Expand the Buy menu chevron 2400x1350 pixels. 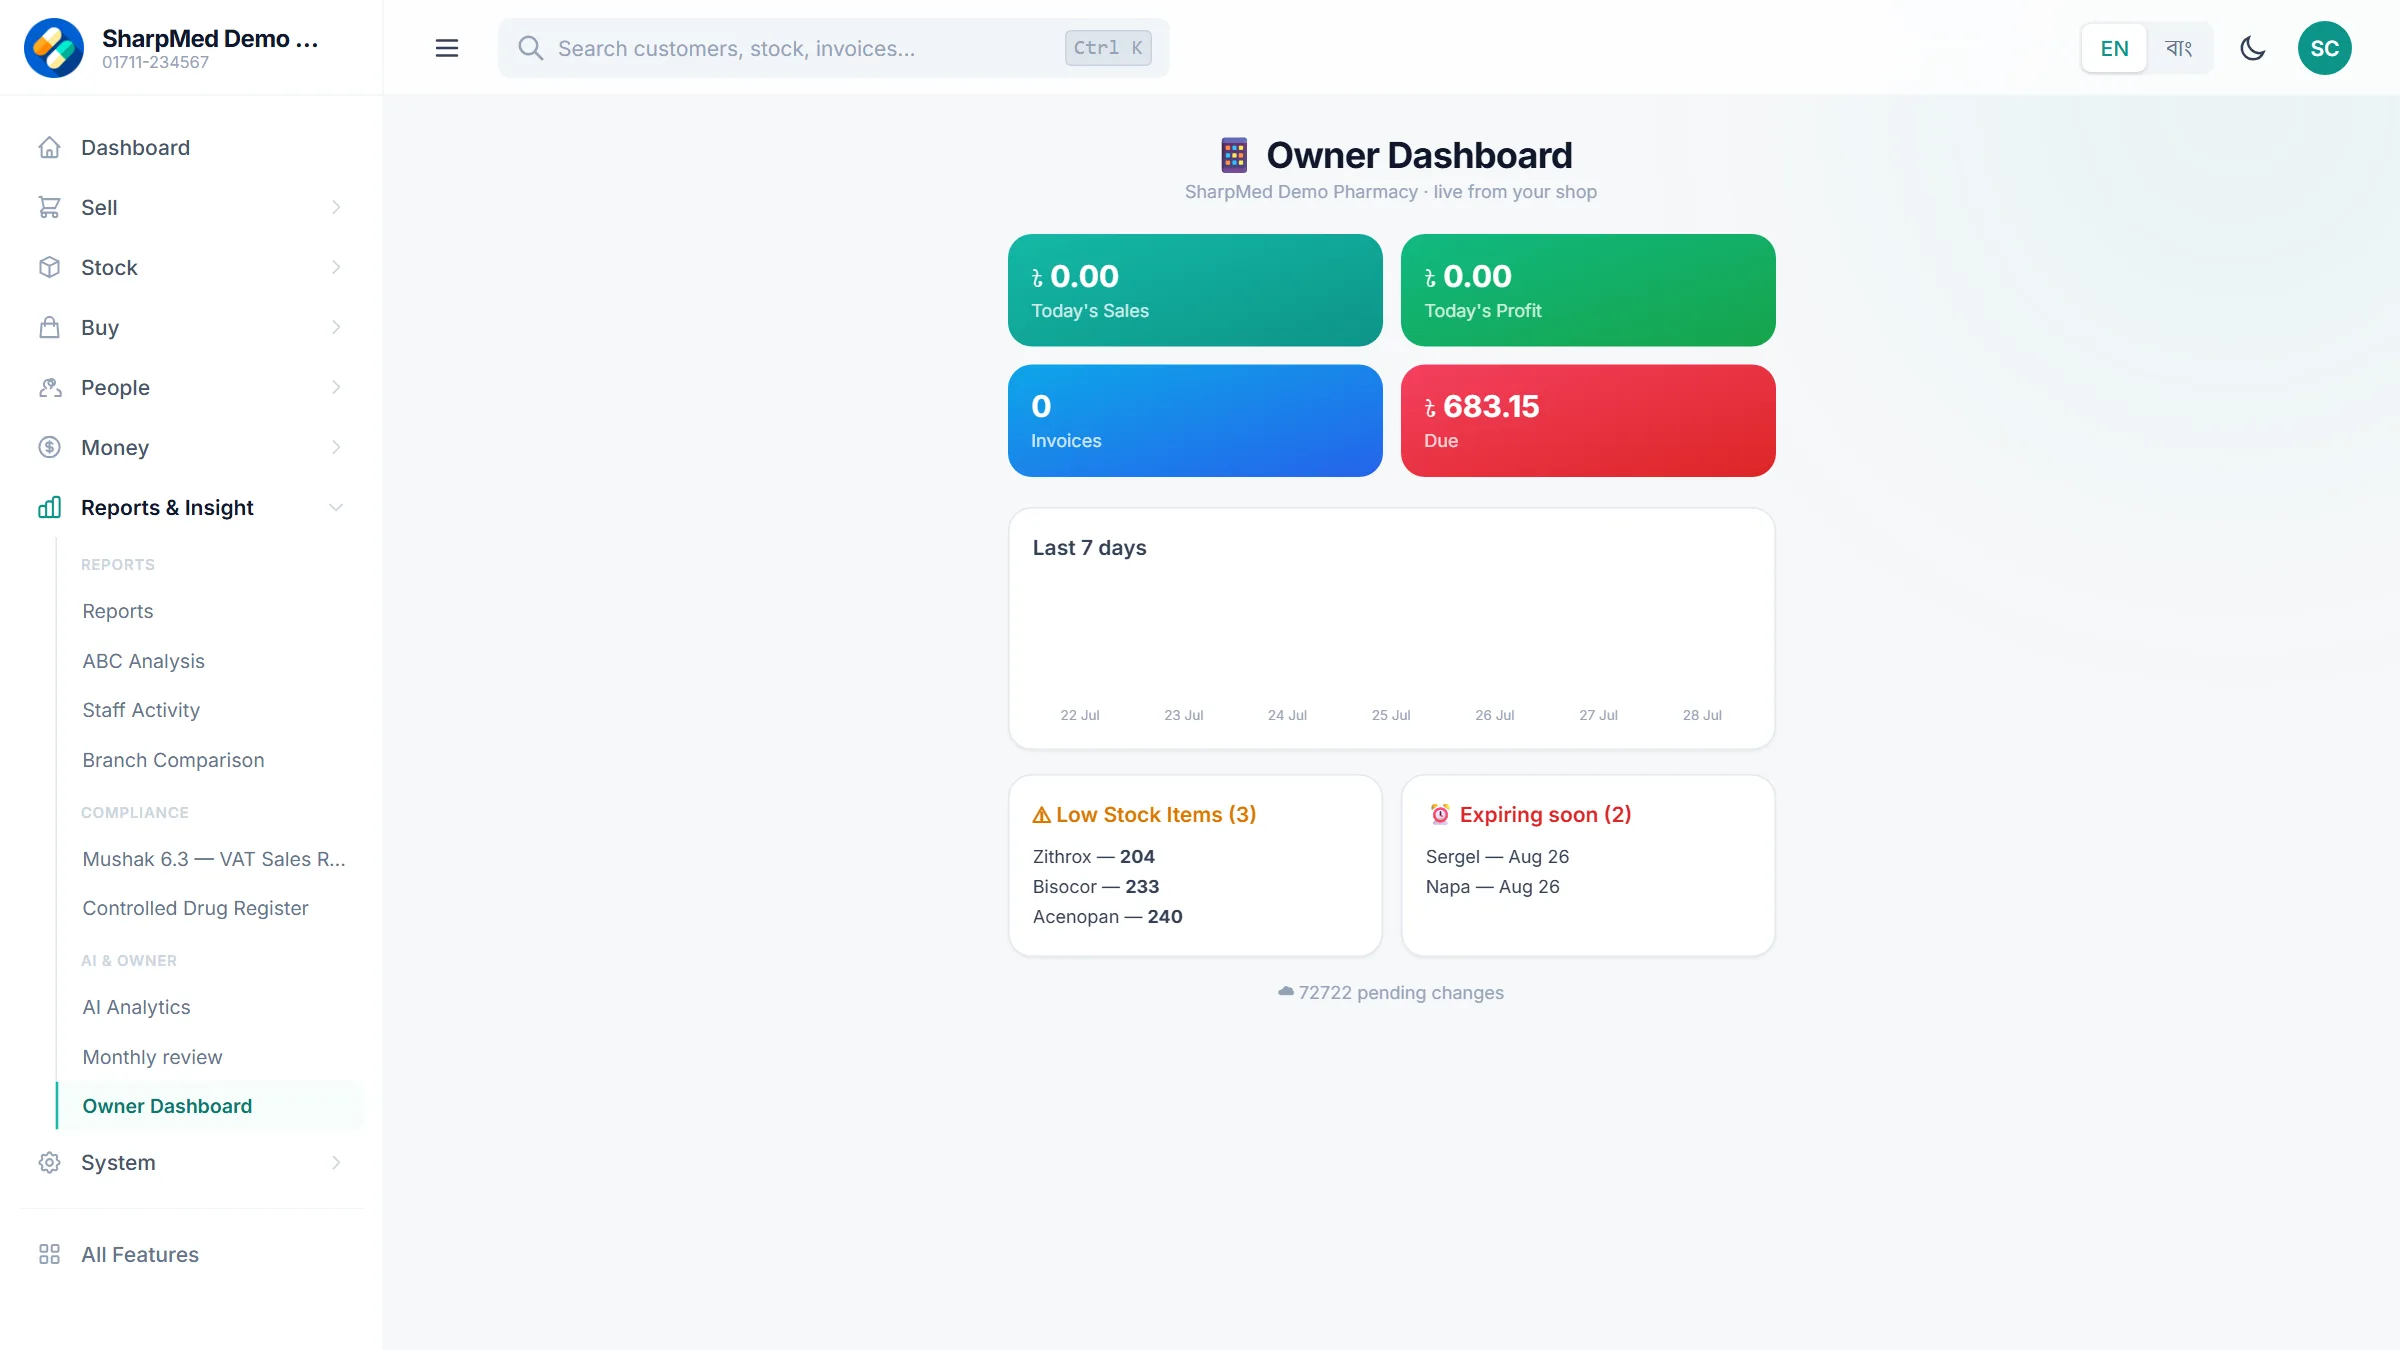(x=336, y=328)
